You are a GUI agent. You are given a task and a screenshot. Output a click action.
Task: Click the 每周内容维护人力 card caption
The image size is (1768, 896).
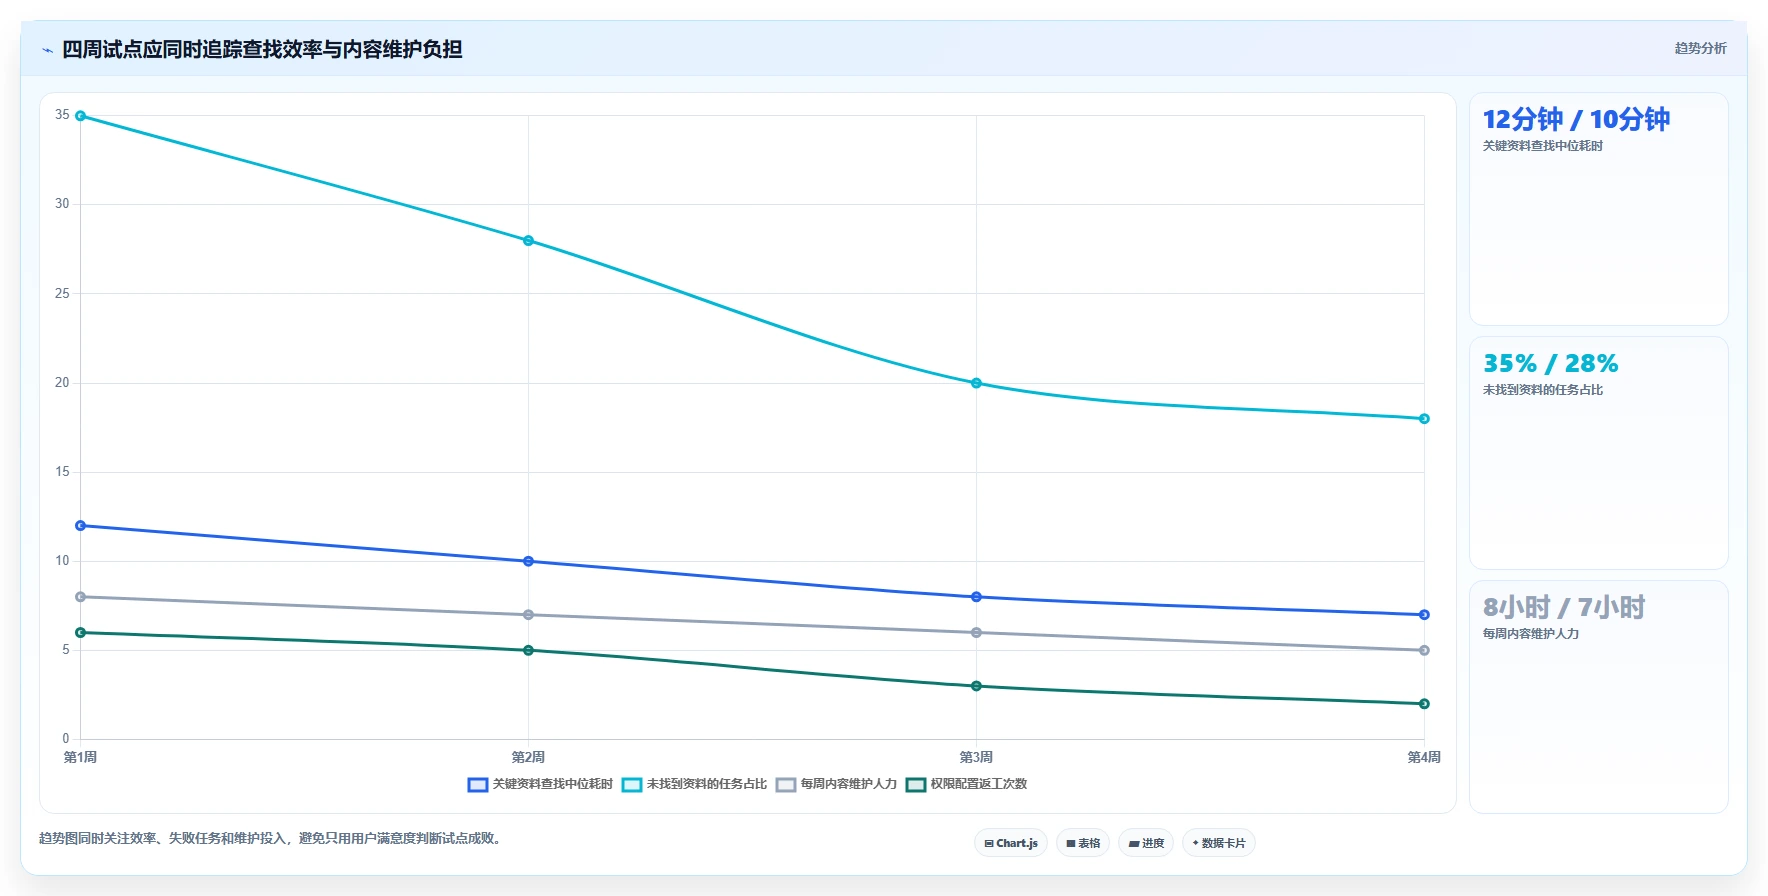[1531, 634]
